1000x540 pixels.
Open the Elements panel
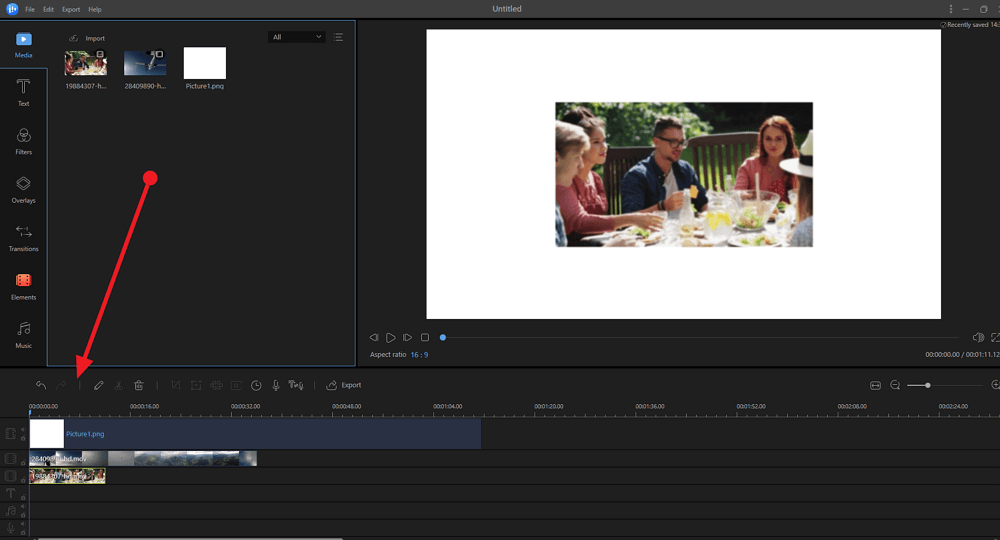click(23, 285)
